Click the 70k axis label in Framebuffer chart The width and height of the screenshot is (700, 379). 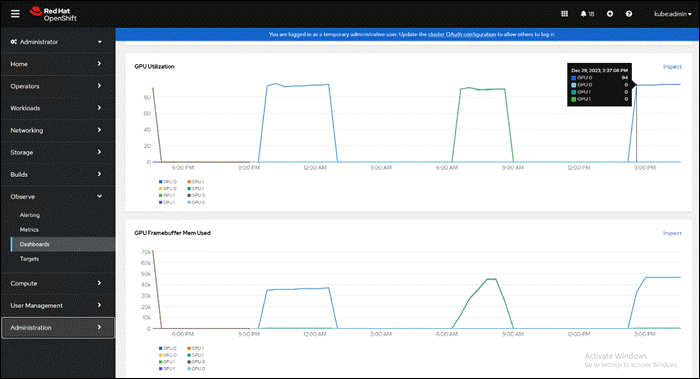click(146, 252)
